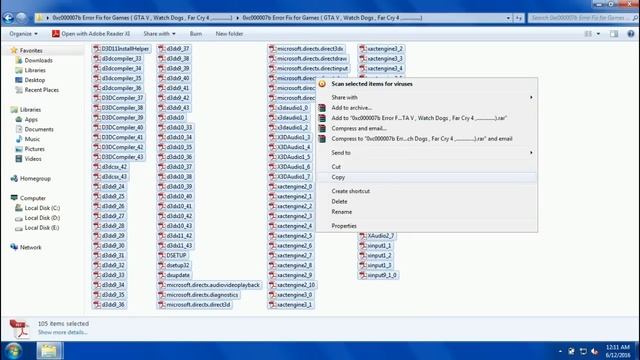This screenshot has width=640, height=360.
Task: Choose Rename from the context menu
Action: coord(427,212)
